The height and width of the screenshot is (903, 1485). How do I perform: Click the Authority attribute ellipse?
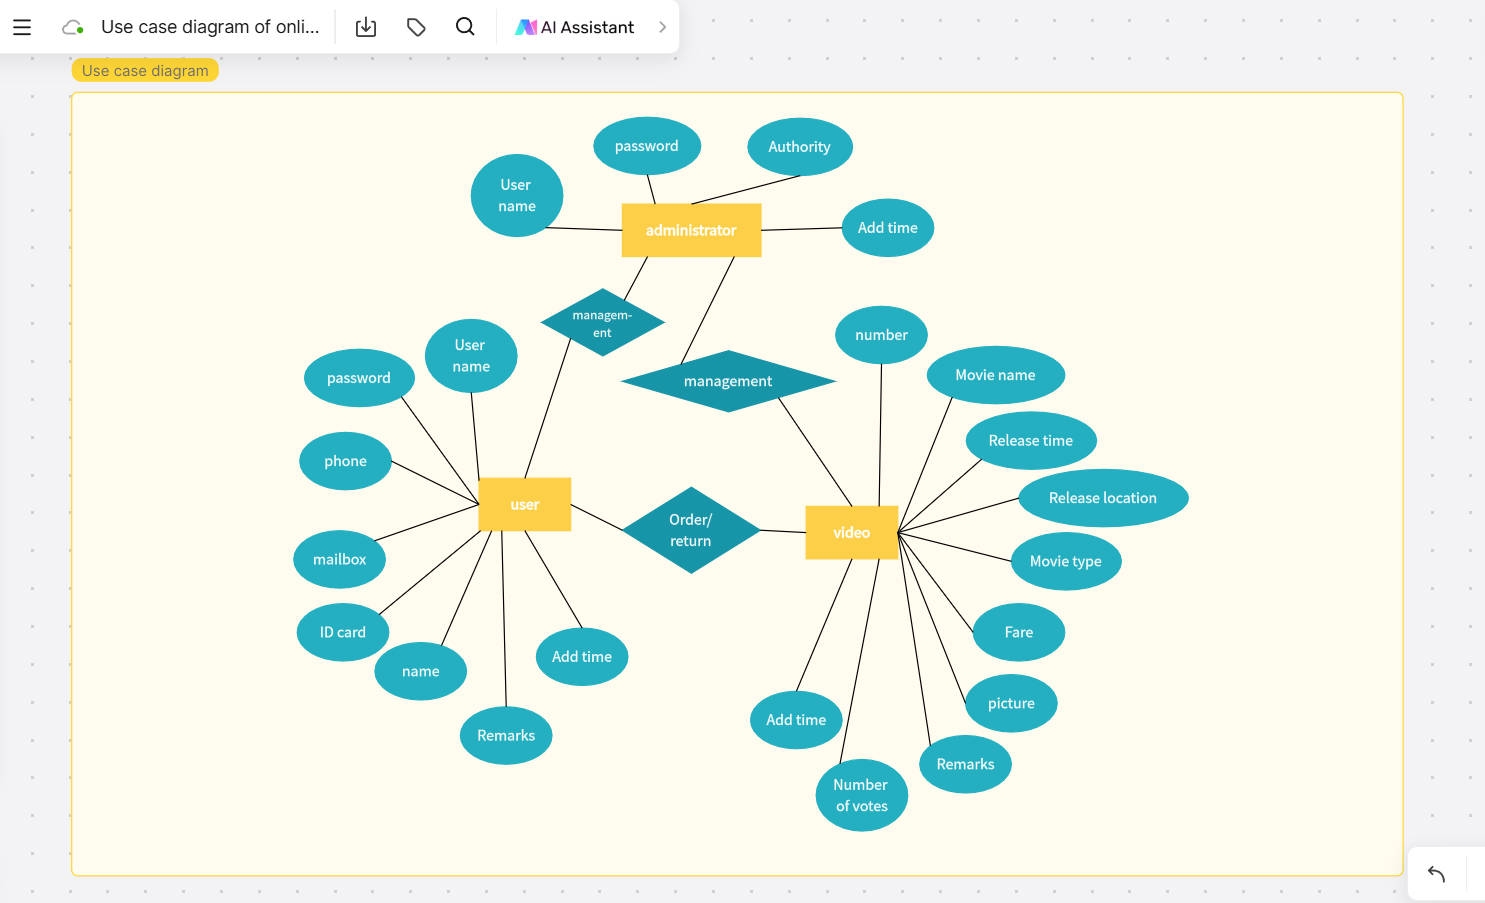coord(799,147)
